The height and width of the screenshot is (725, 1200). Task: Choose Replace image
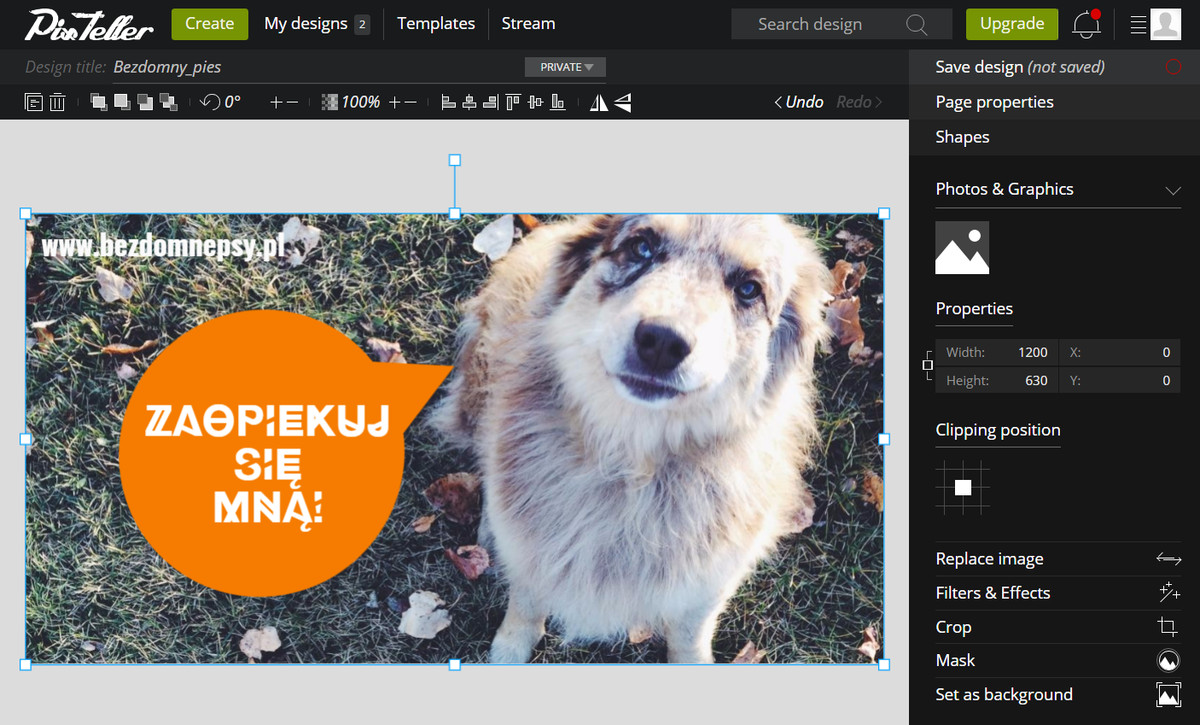pyautogui.click(x=1058, y=559)
